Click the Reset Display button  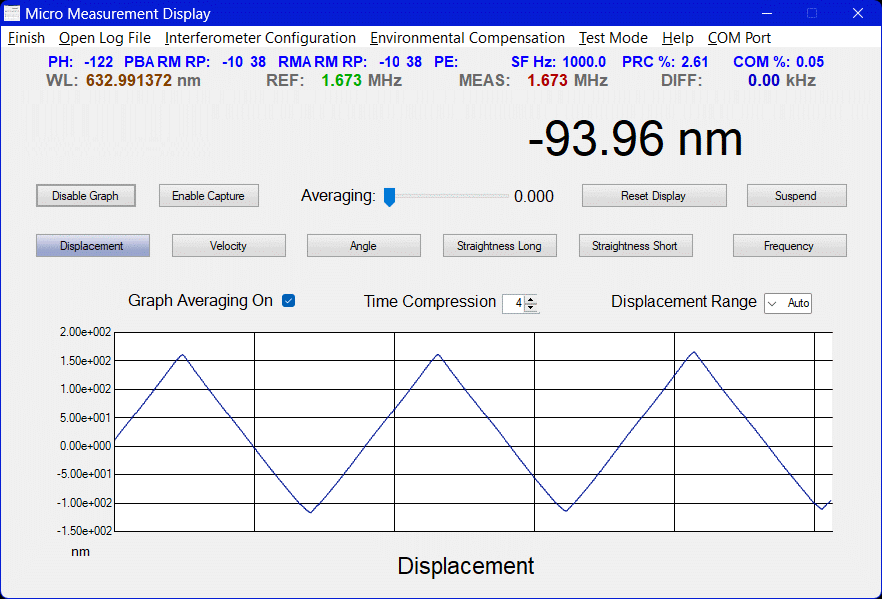[x=653, y=196]
